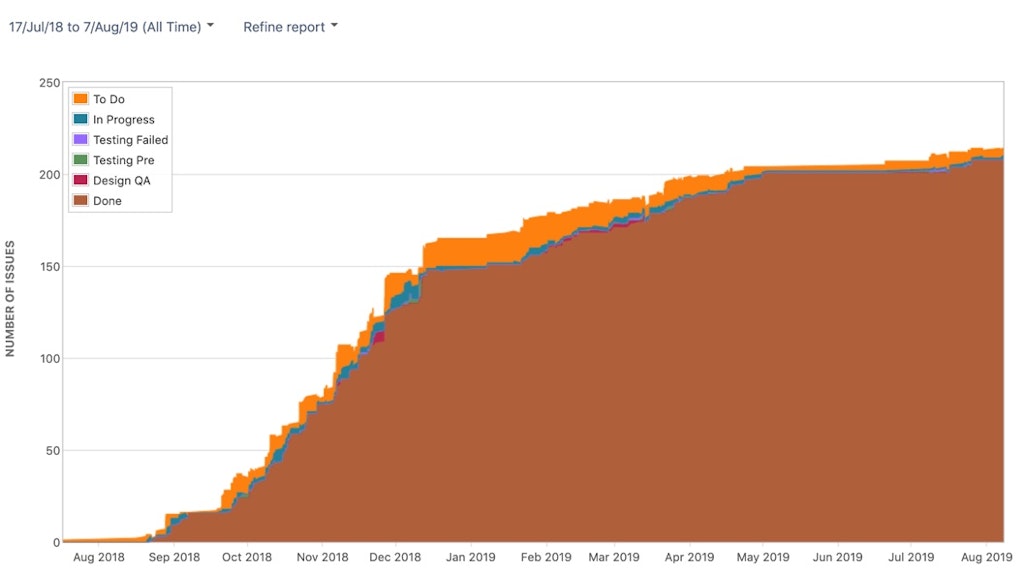
Task: Select the Done legend label
Action: pos(107,200)
